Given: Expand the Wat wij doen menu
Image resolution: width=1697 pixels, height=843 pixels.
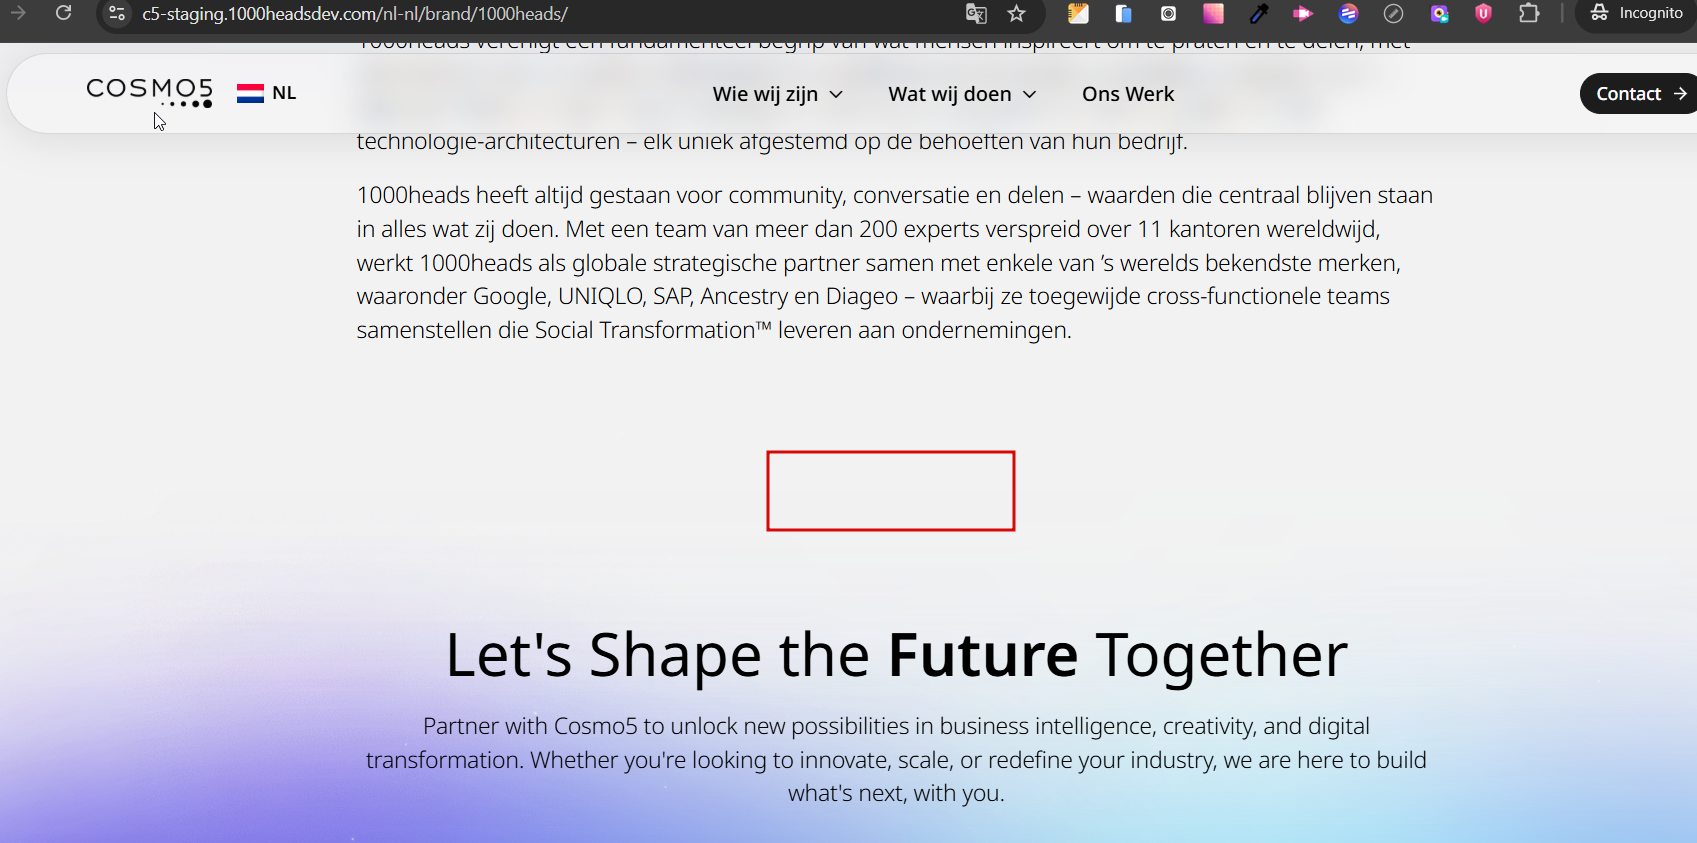Looking at the screenshot, I should click(x=962, y=94).
